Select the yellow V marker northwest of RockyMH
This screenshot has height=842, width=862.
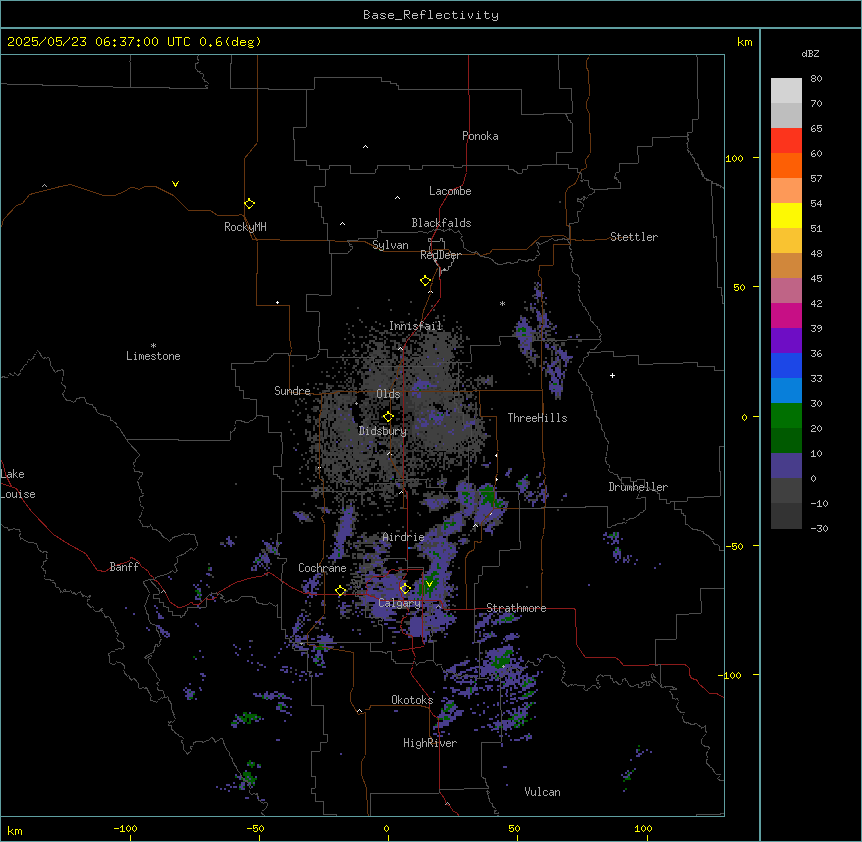(175, 184)
